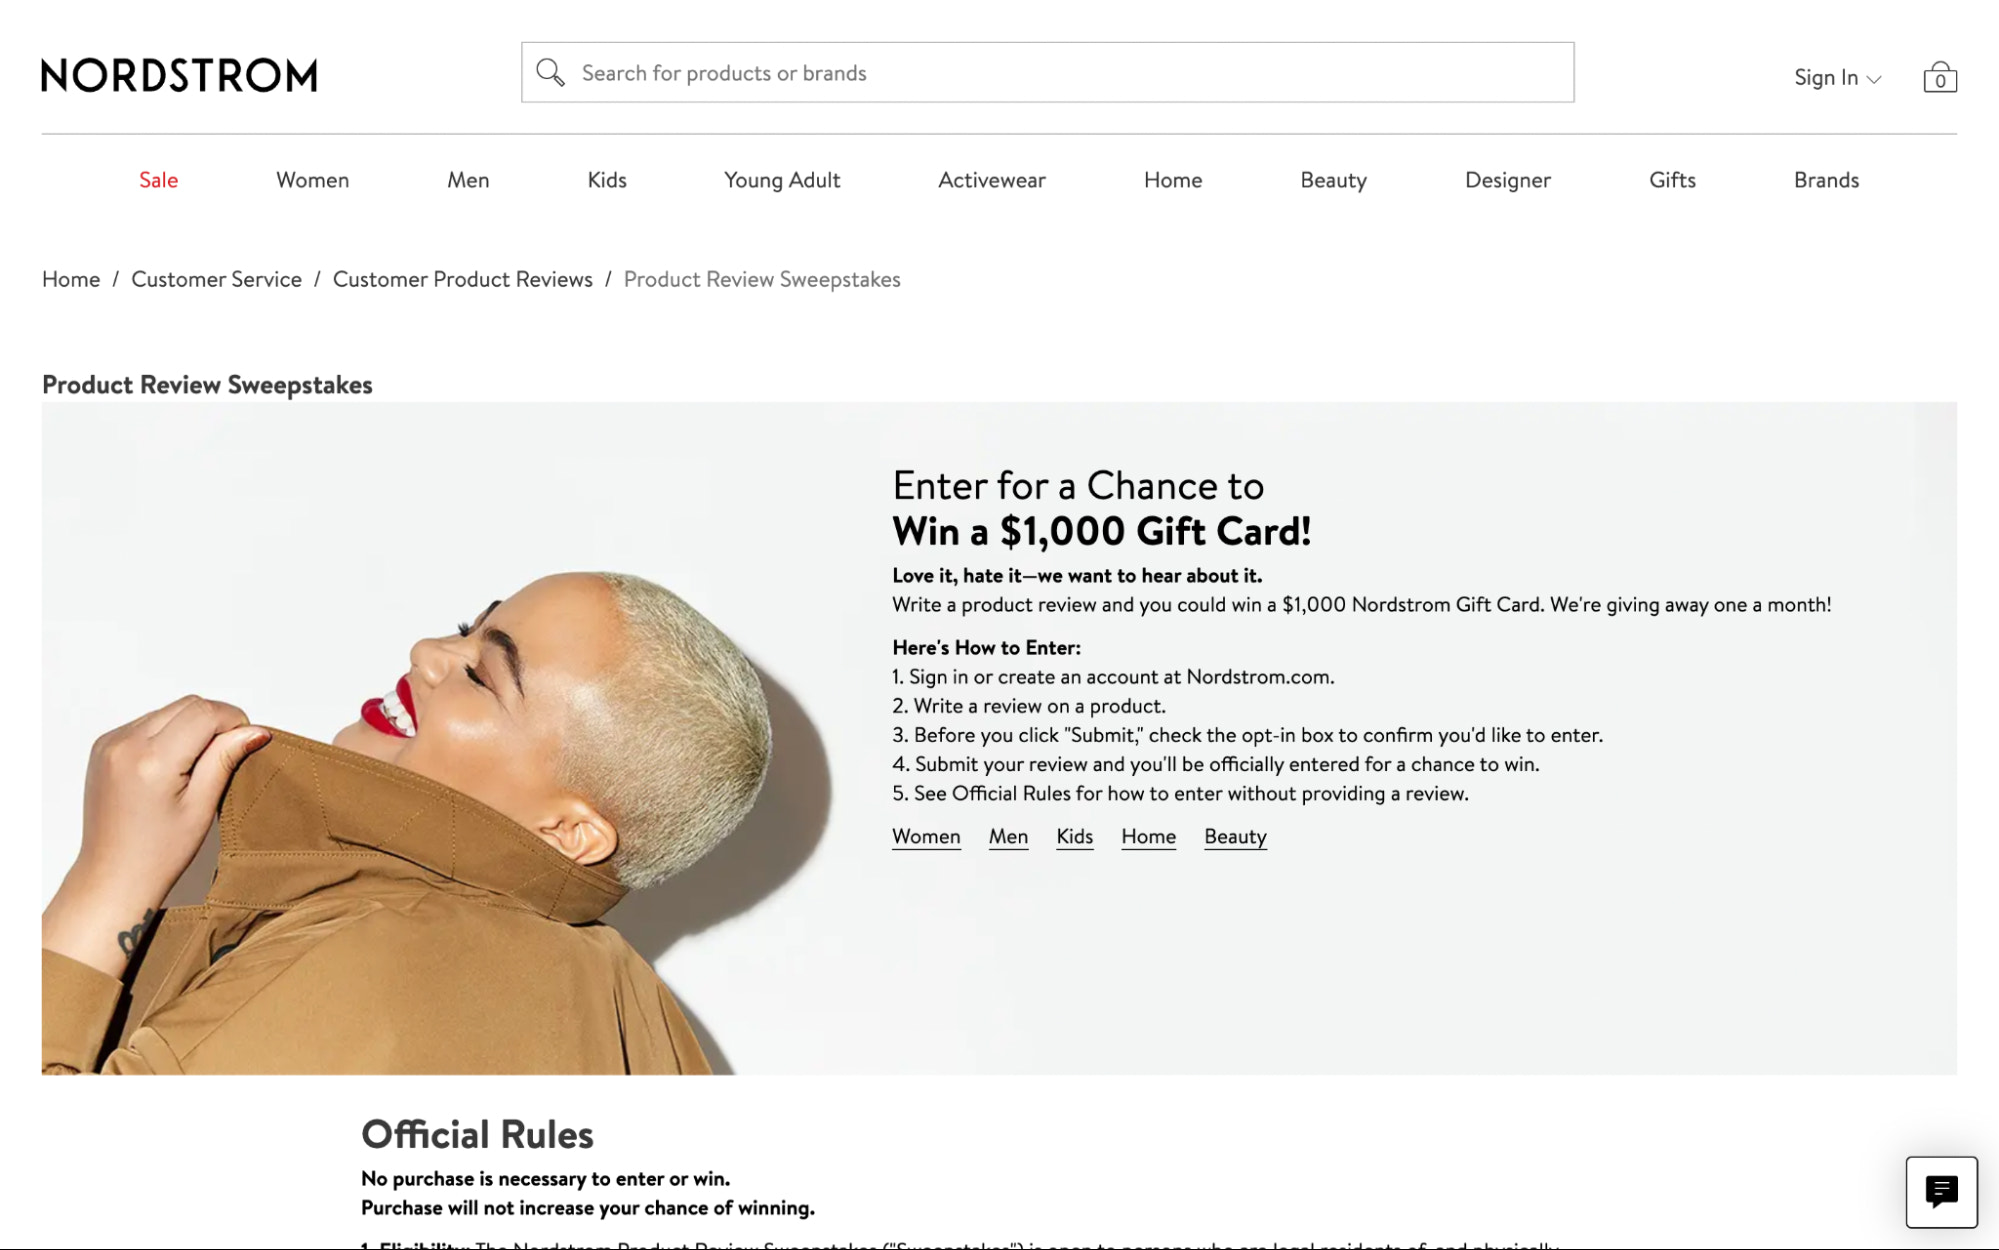Click the Home breadcrumb link
1999x1250 pixels.
(71, 279)
